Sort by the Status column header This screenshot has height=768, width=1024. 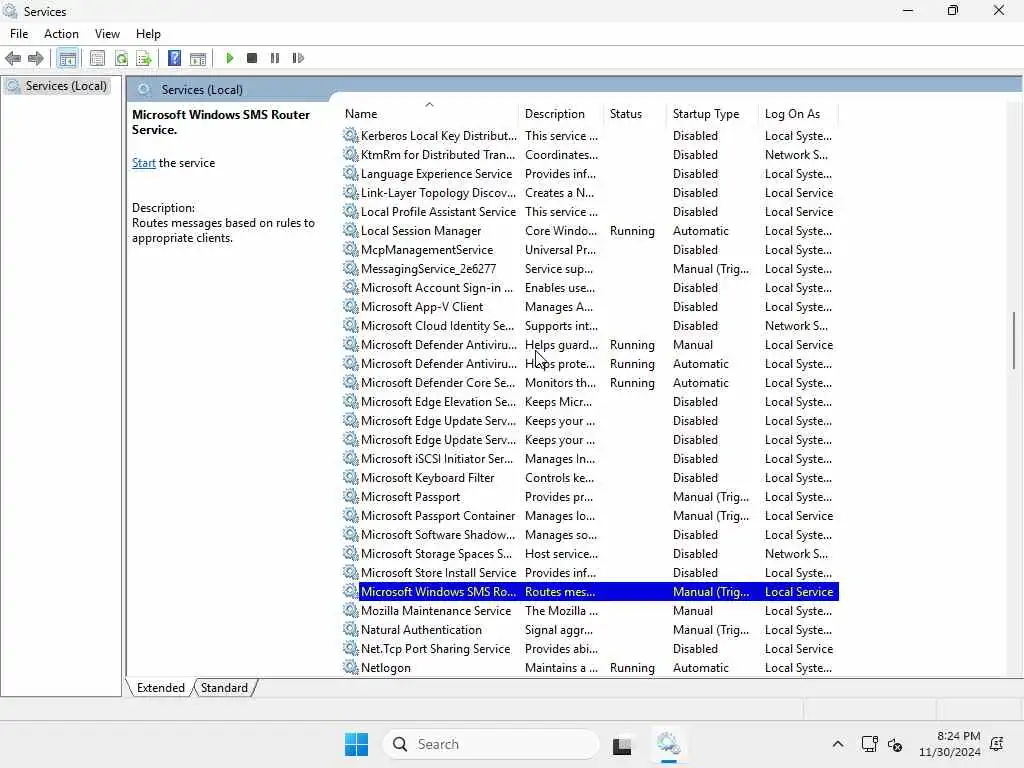635,114
